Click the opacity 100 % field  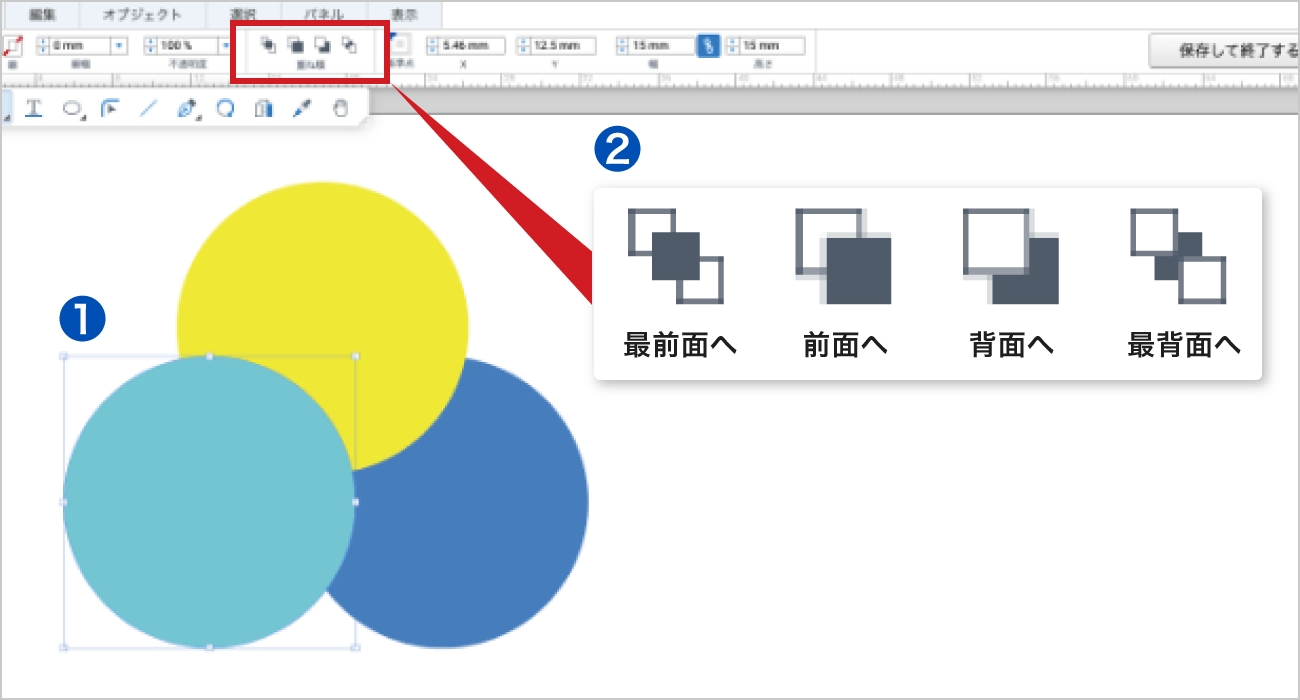click(187, 46)
